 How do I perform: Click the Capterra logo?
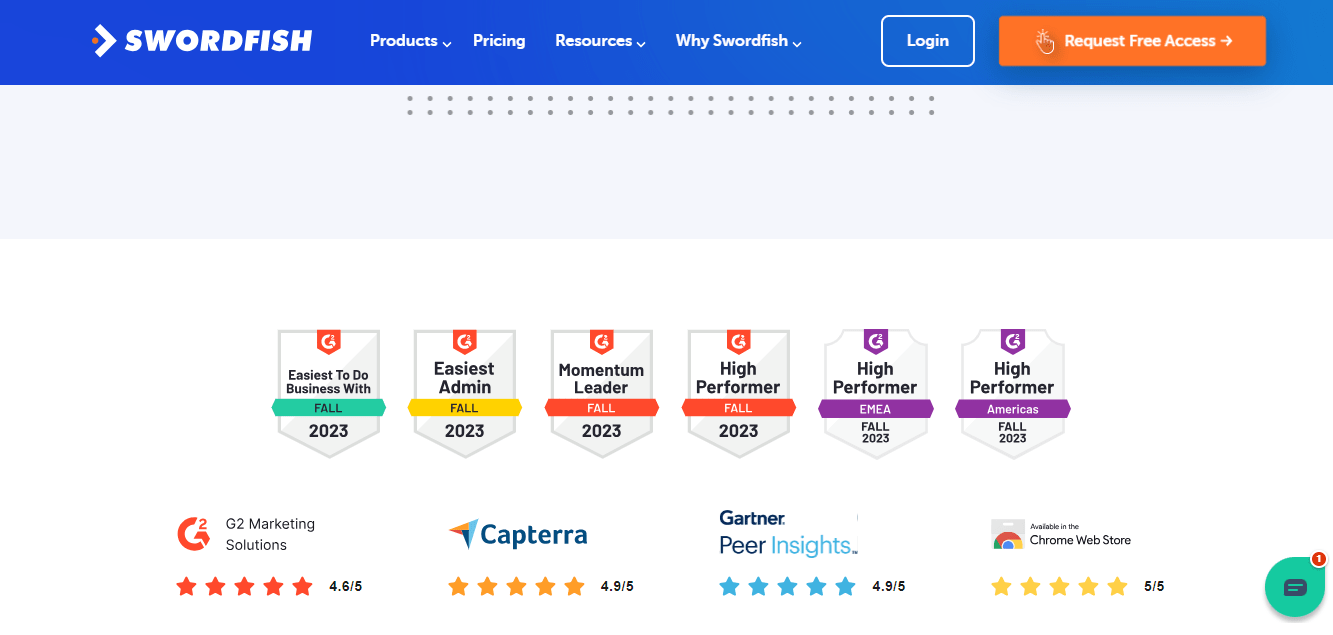pyautogui.click(x=518, y=533)
